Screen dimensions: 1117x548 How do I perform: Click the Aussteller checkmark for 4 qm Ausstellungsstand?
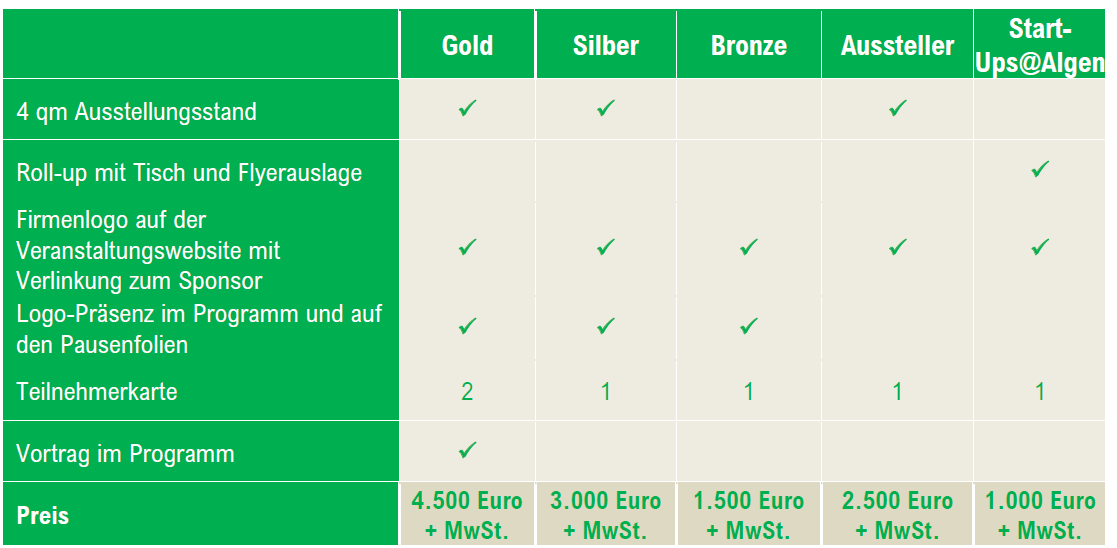coord(897,108)
